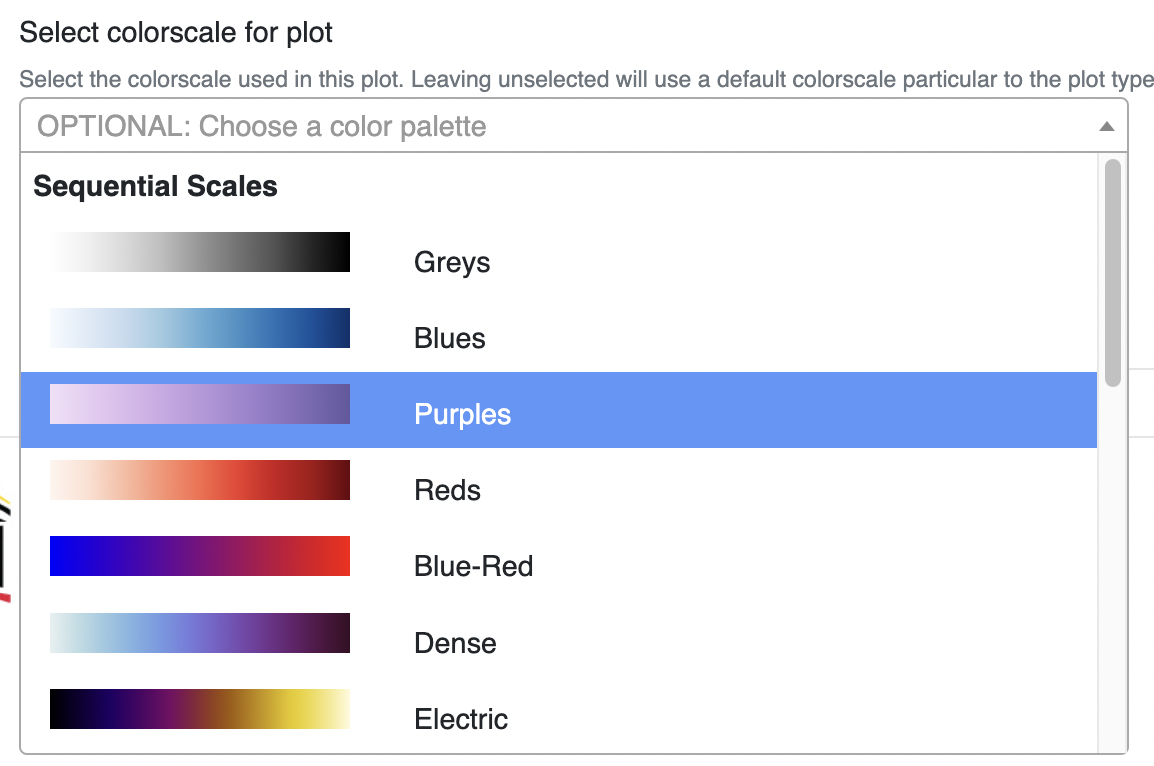Select the Blues gradient preview
Viewport: 1154px width, 766px height.
pos(199,328)
